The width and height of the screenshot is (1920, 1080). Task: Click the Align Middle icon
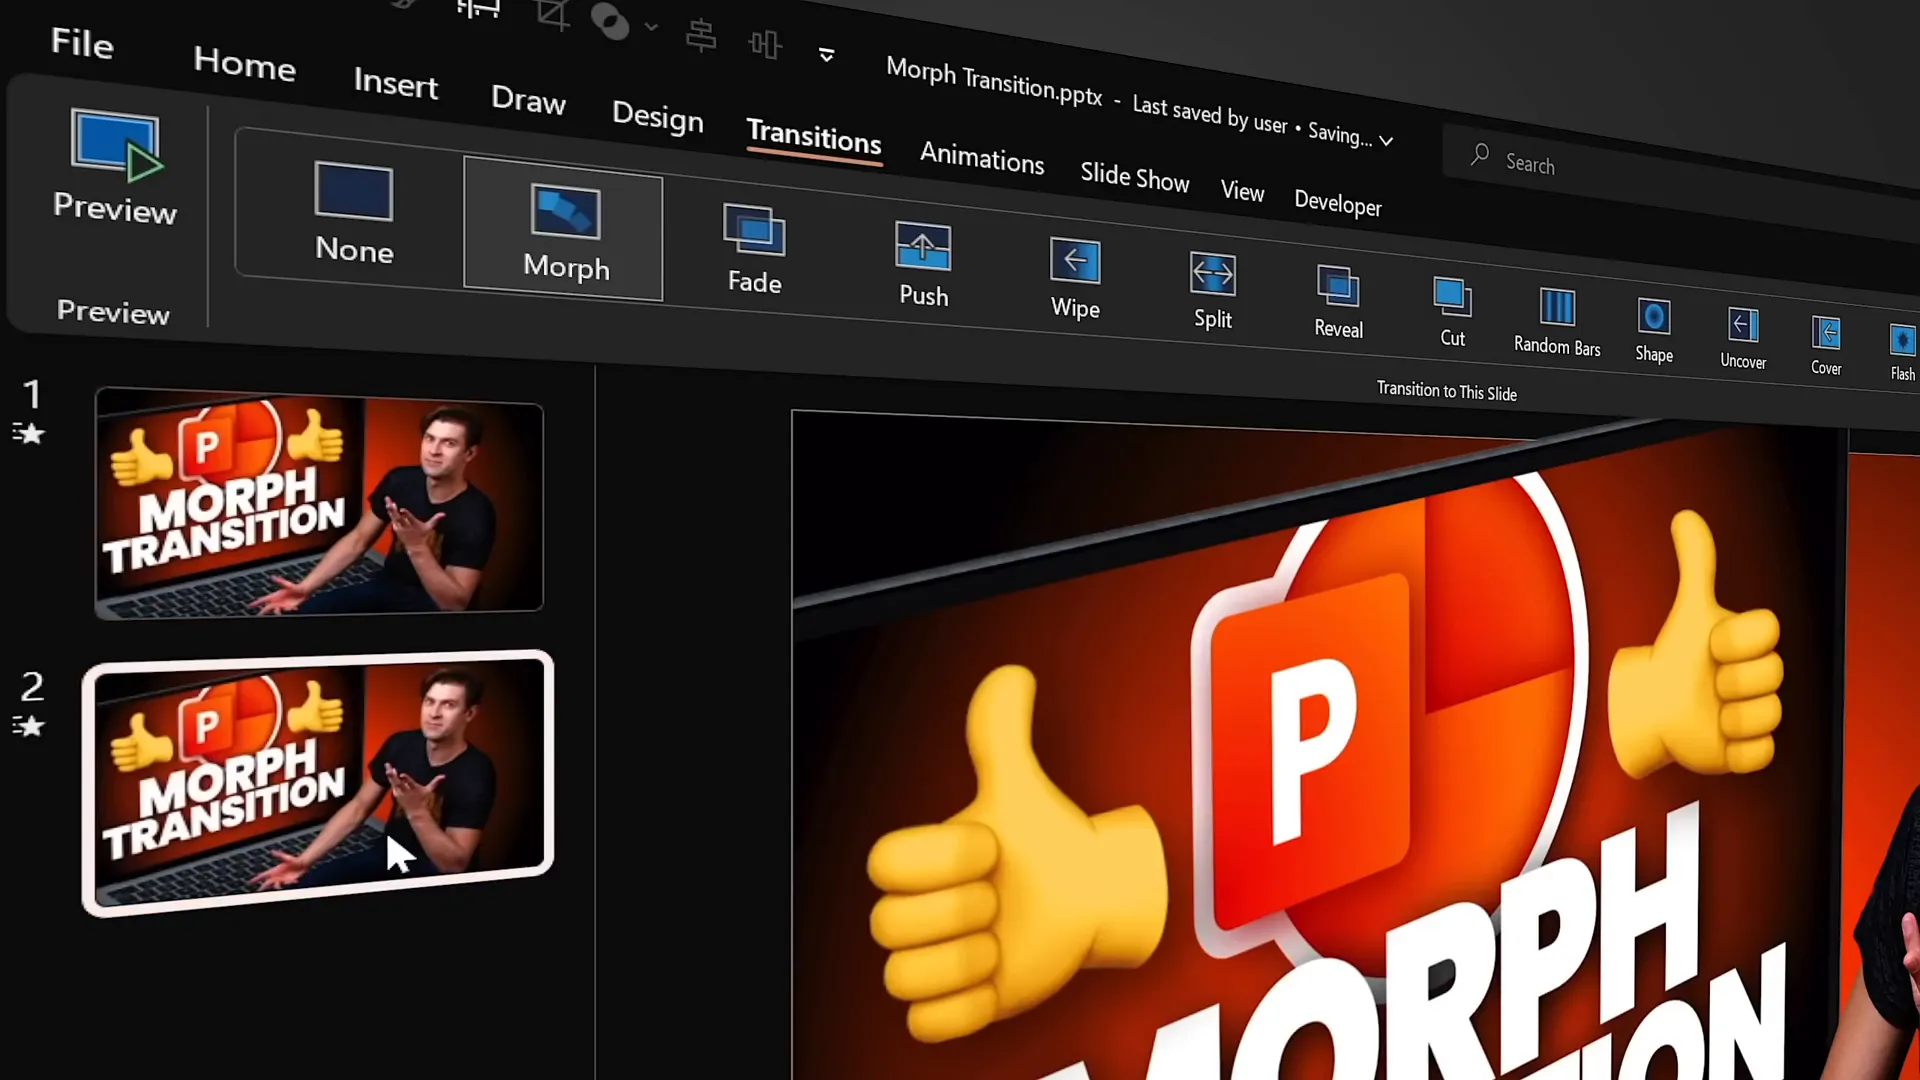(765, 44)
